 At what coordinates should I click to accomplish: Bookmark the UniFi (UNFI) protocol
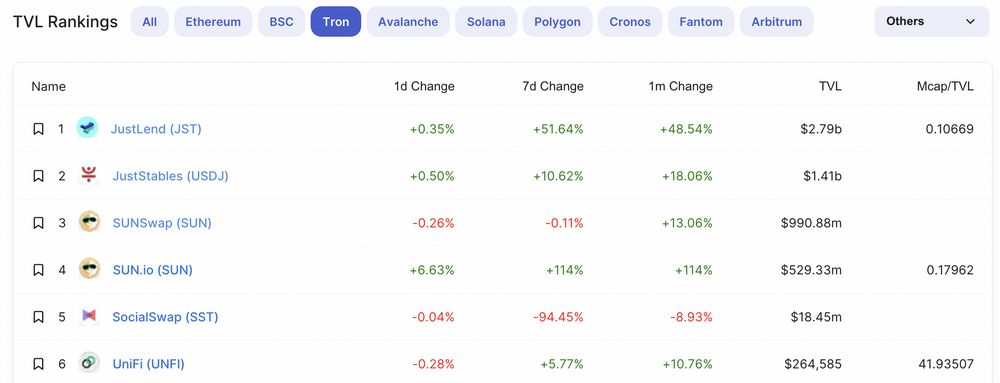[38, 364]
